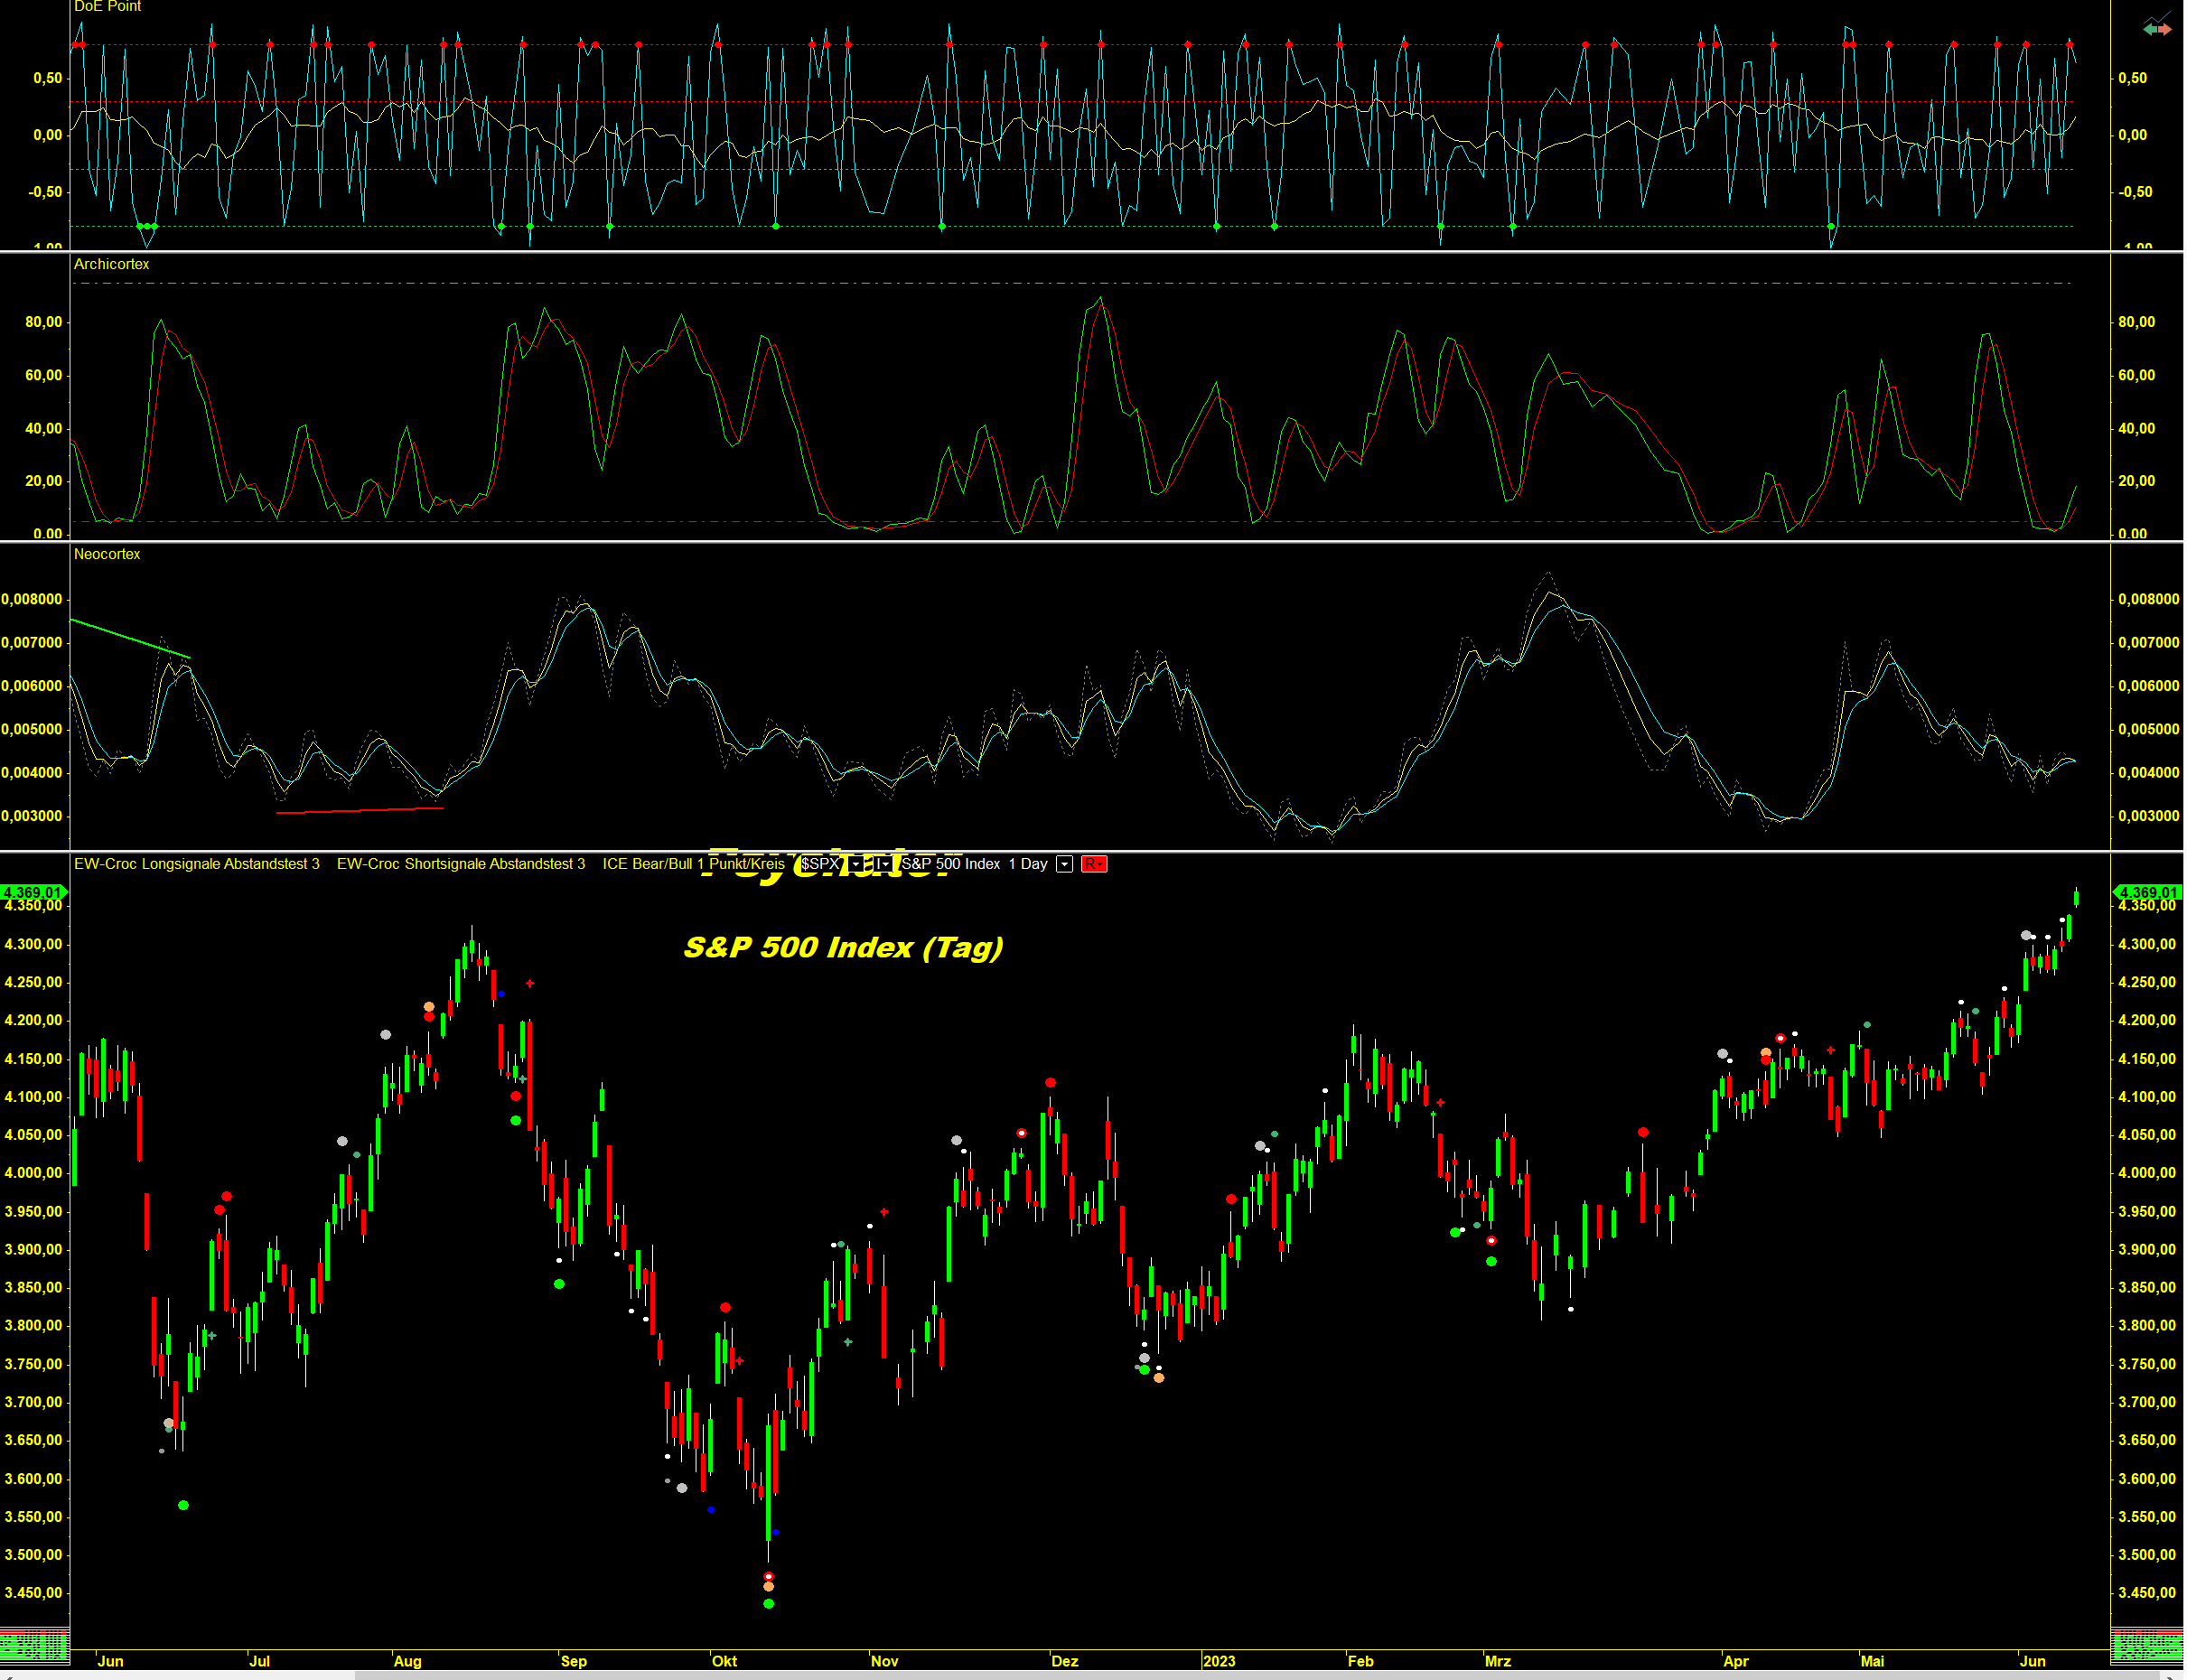
Task: Select the red trendline in Neocortex pane
Action: (x=360, y=810)
